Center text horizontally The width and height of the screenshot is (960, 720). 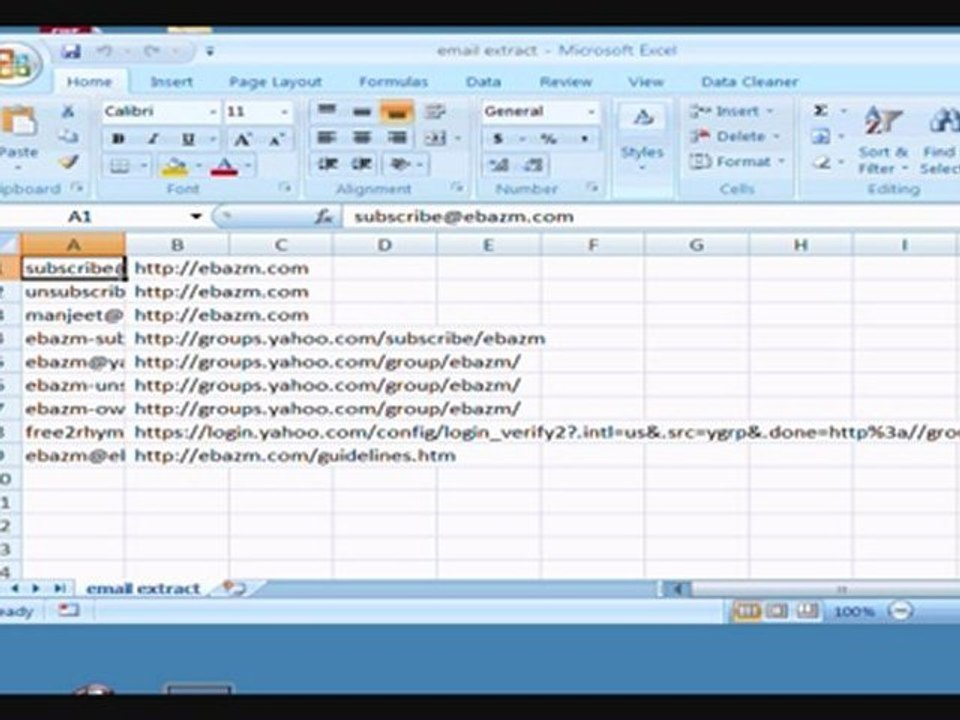[362, 138]
